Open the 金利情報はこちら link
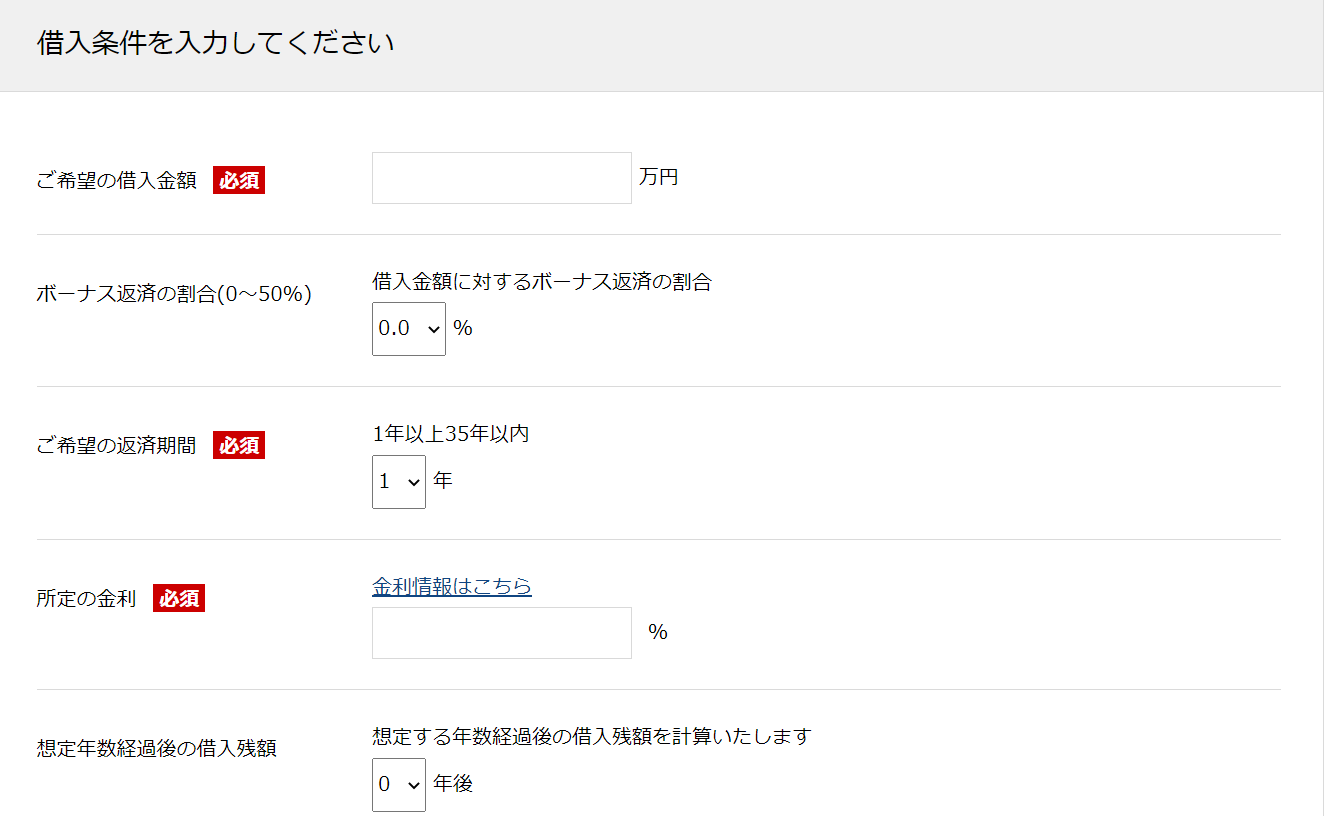The image size is (1325, 816). click(x=451, y=586)
